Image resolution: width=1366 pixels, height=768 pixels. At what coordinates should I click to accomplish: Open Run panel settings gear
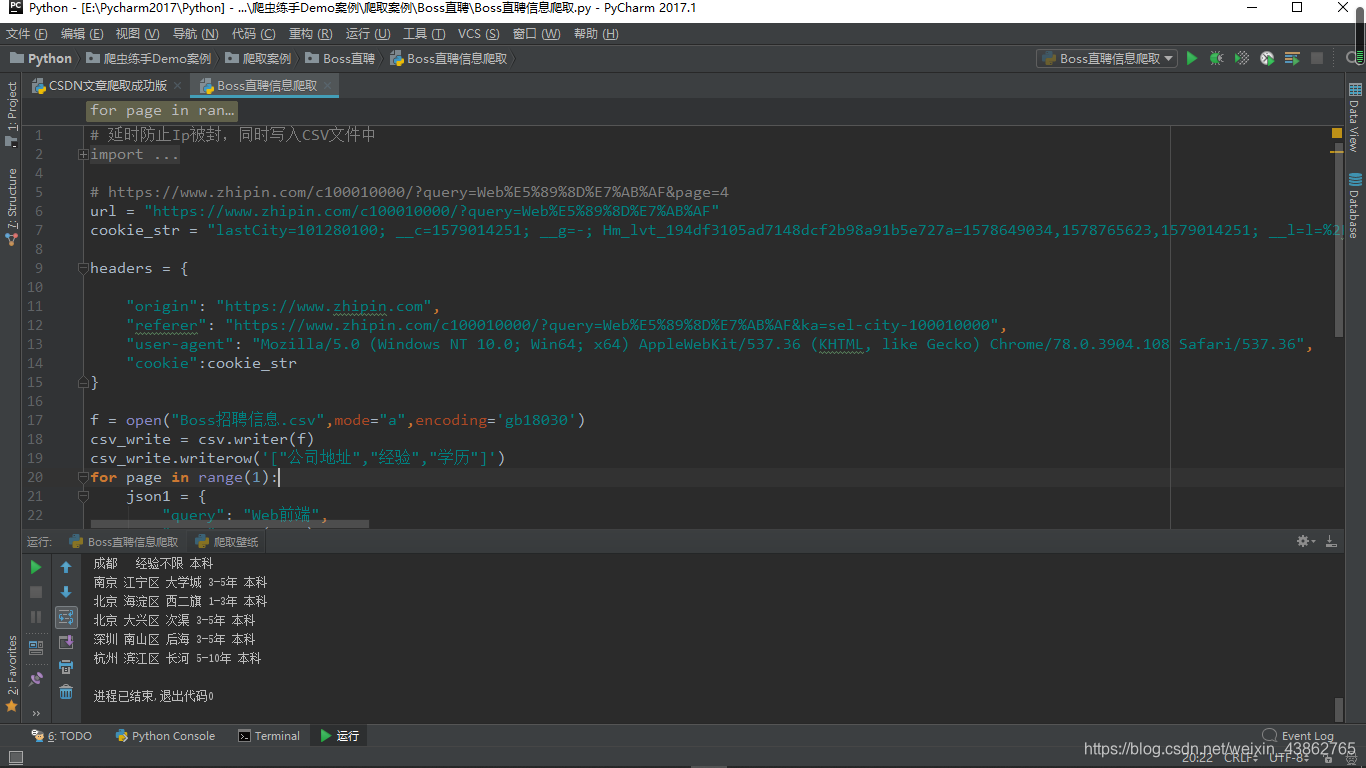(1305, 541)
